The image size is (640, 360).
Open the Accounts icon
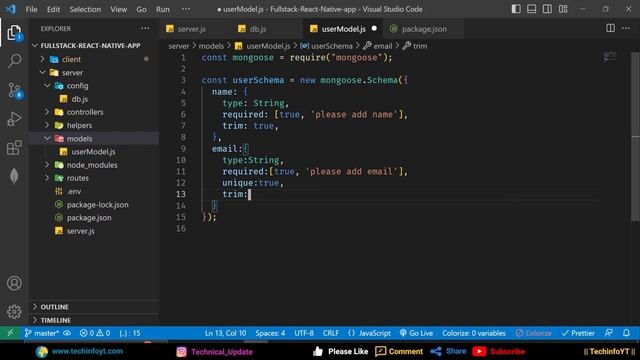pyautogui.click(x=14, y=283)
